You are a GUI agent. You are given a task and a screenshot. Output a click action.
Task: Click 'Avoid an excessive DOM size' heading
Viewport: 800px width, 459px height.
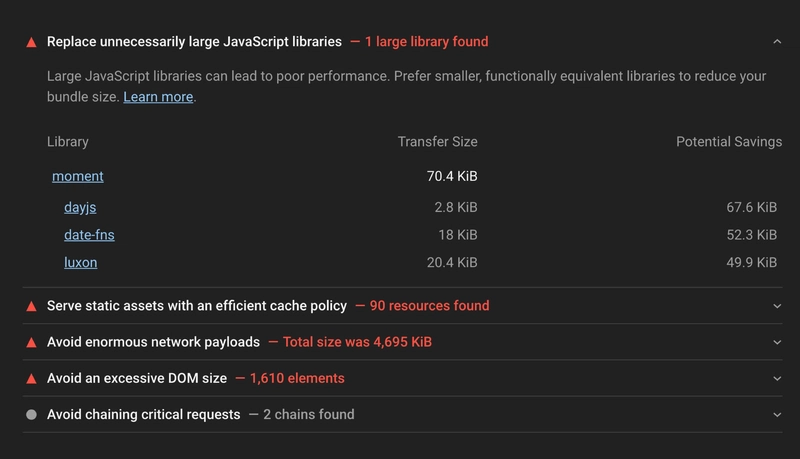(x=137, y=378)
